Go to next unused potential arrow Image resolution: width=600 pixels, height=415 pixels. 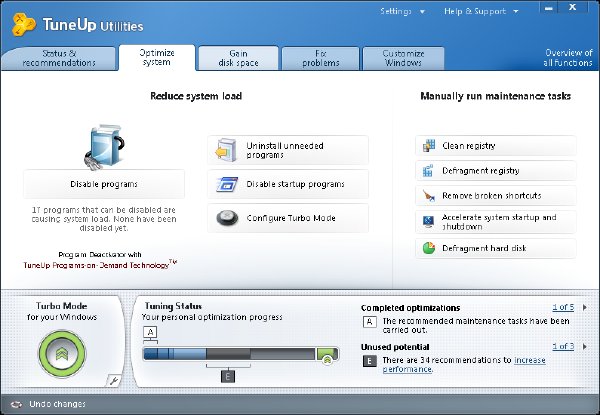(x=585, y=347)
